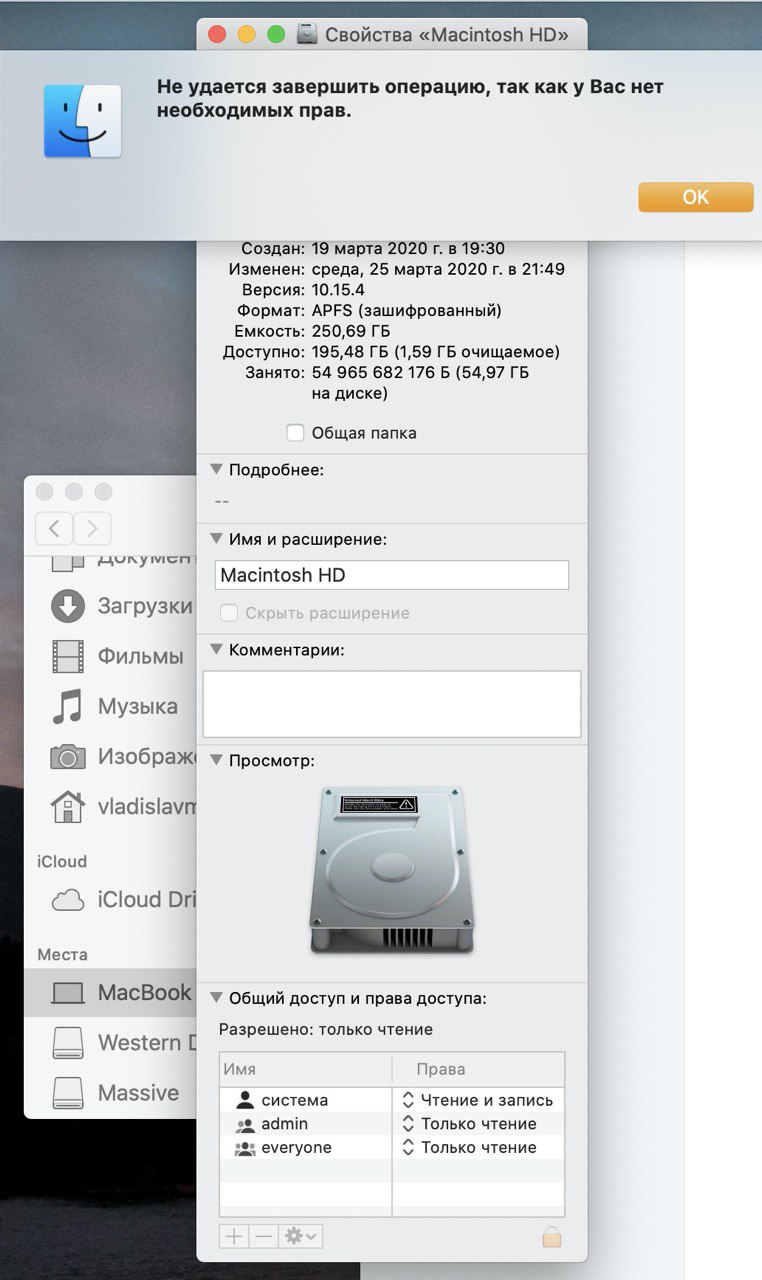Collapse Общий доступ и права доступа section

tap(216, 998)
